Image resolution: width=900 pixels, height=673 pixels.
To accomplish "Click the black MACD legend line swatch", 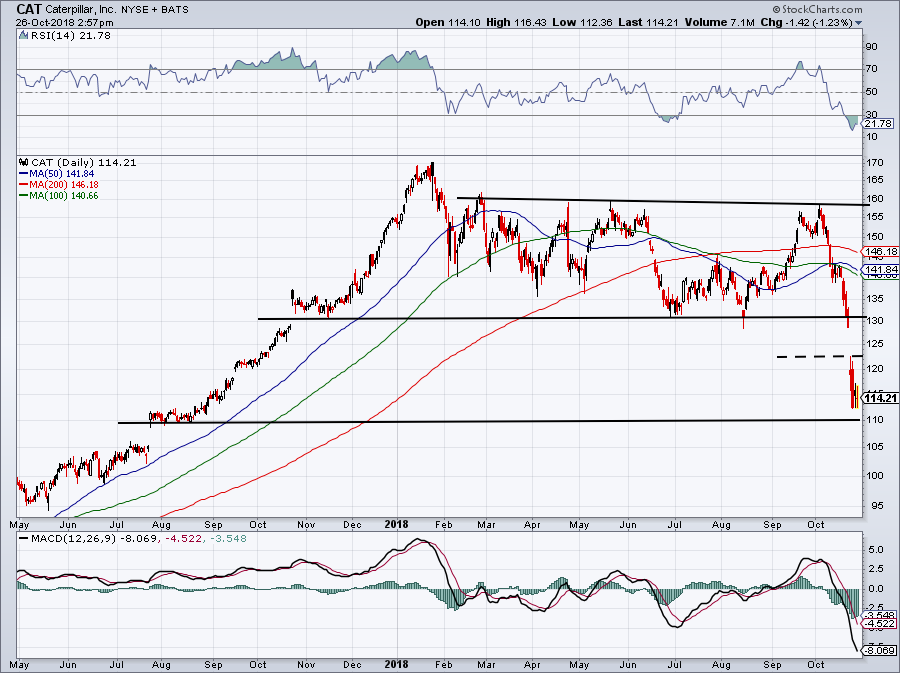I will (24, 539).
